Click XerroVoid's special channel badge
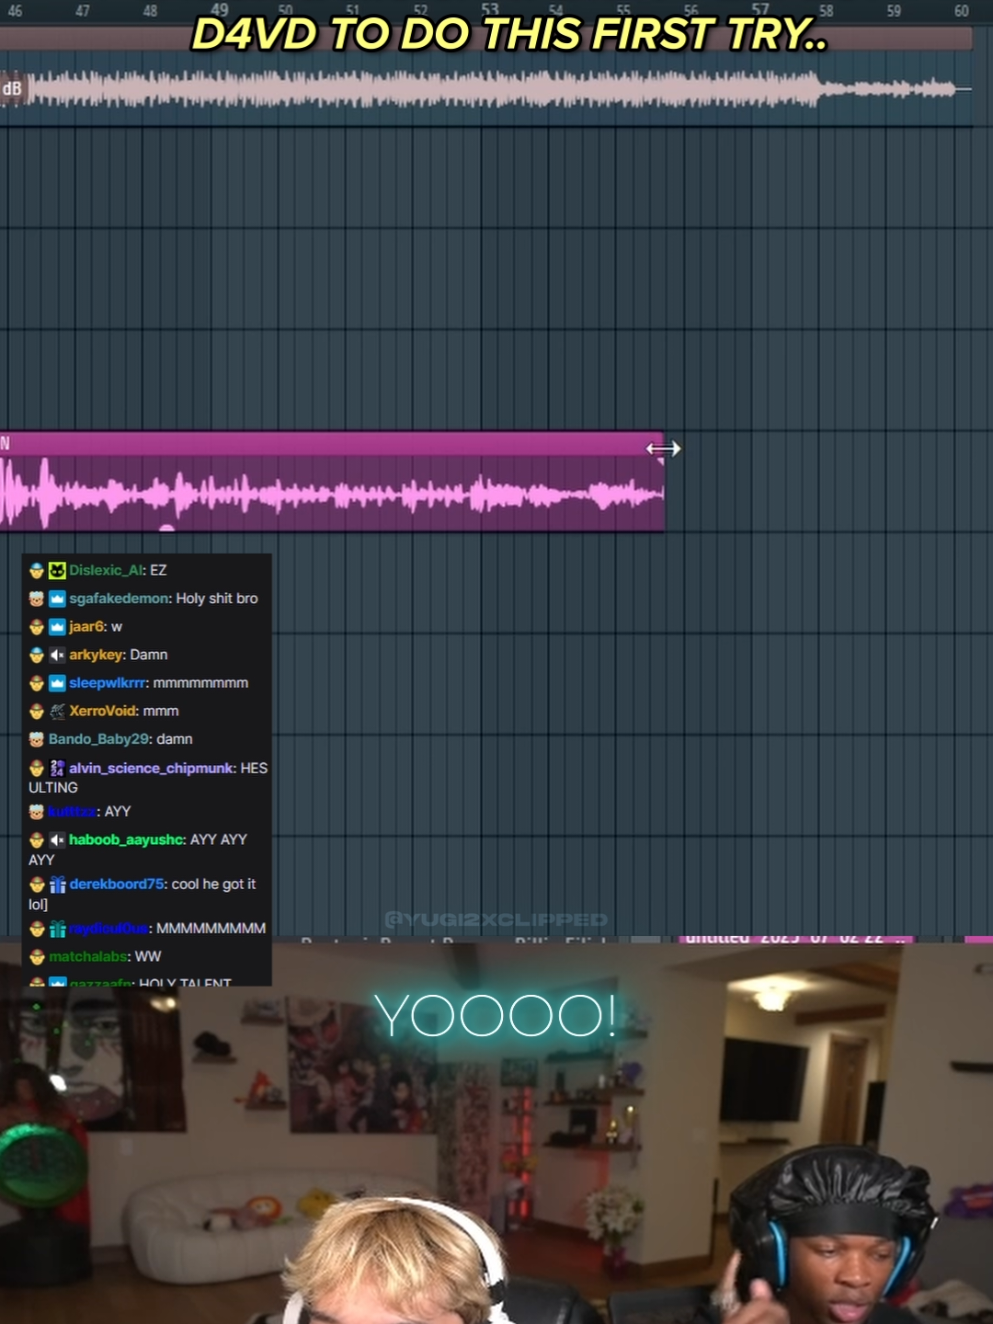 tap(56, 710)
